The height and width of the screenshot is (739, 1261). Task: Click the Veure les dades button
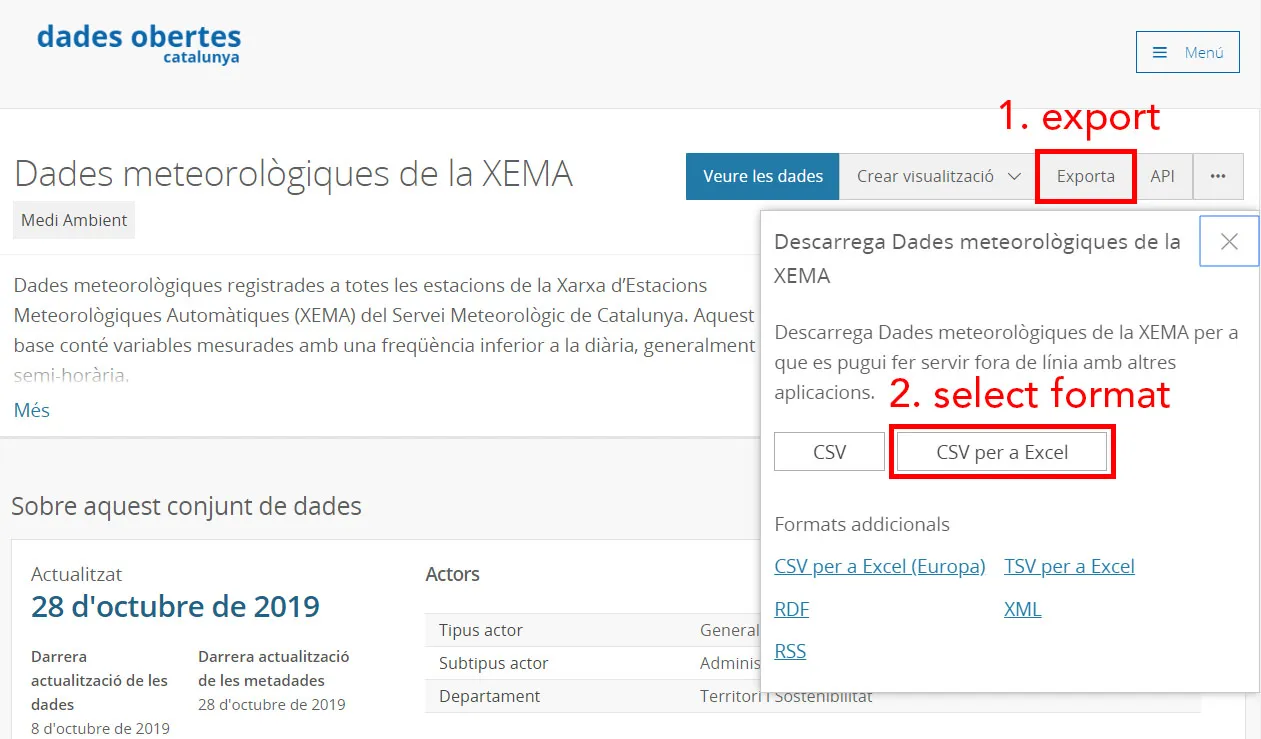pyautogui.click(x=762, y=176)
